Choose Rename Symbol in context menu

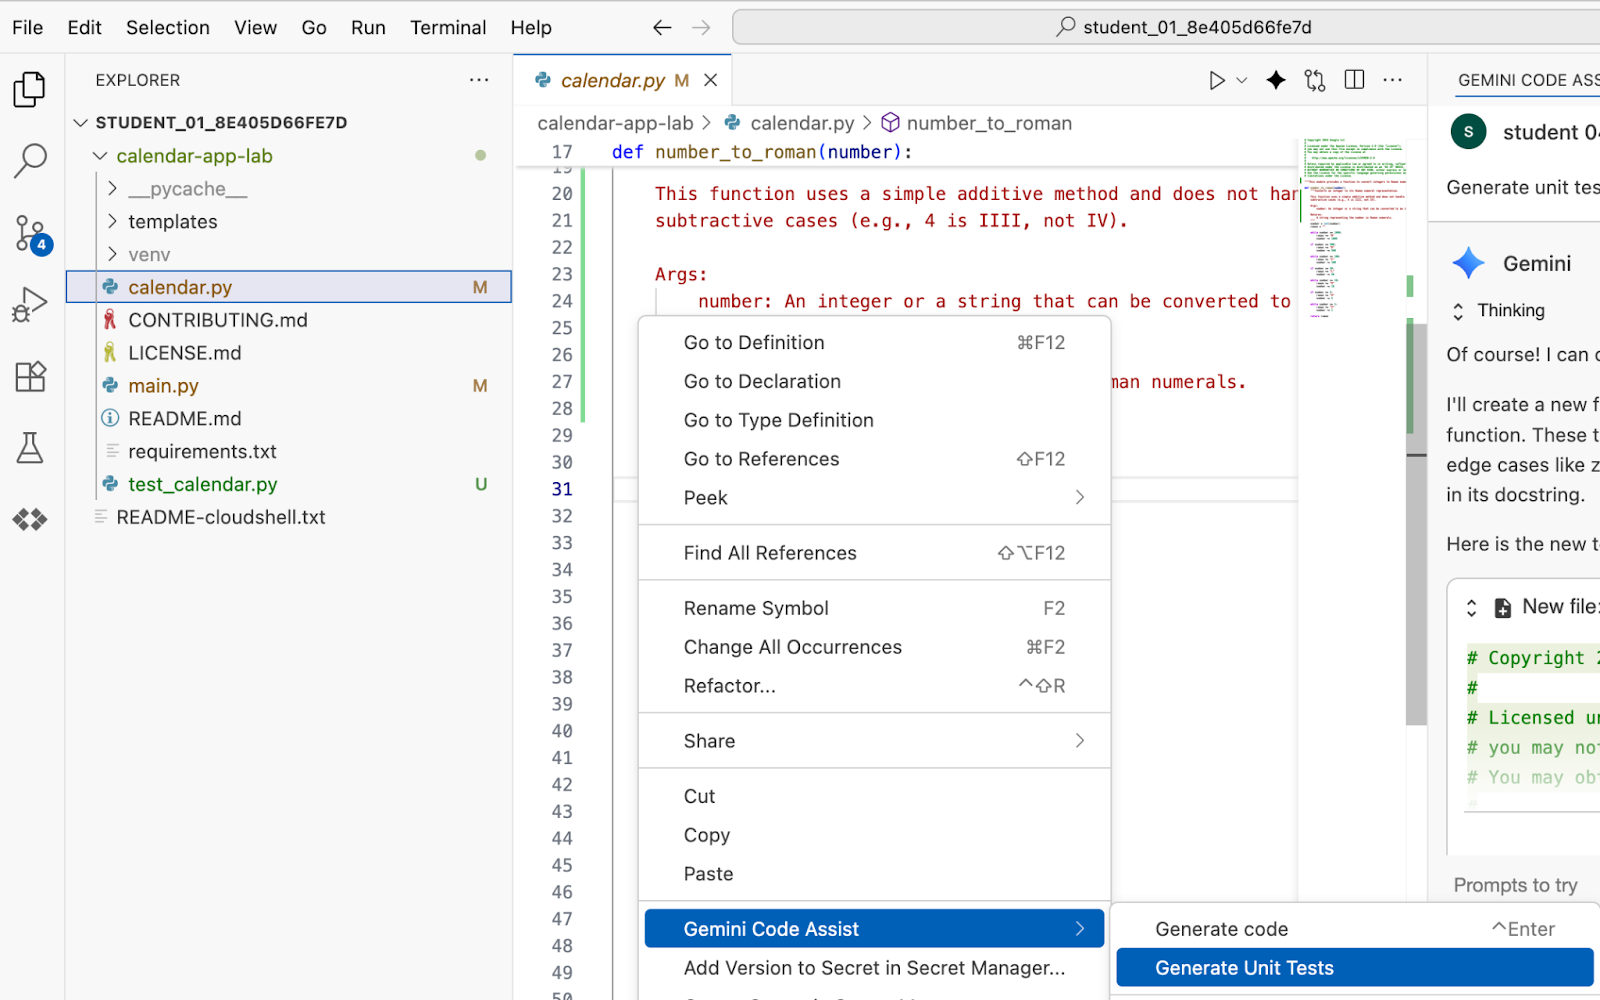coord(756,608)
